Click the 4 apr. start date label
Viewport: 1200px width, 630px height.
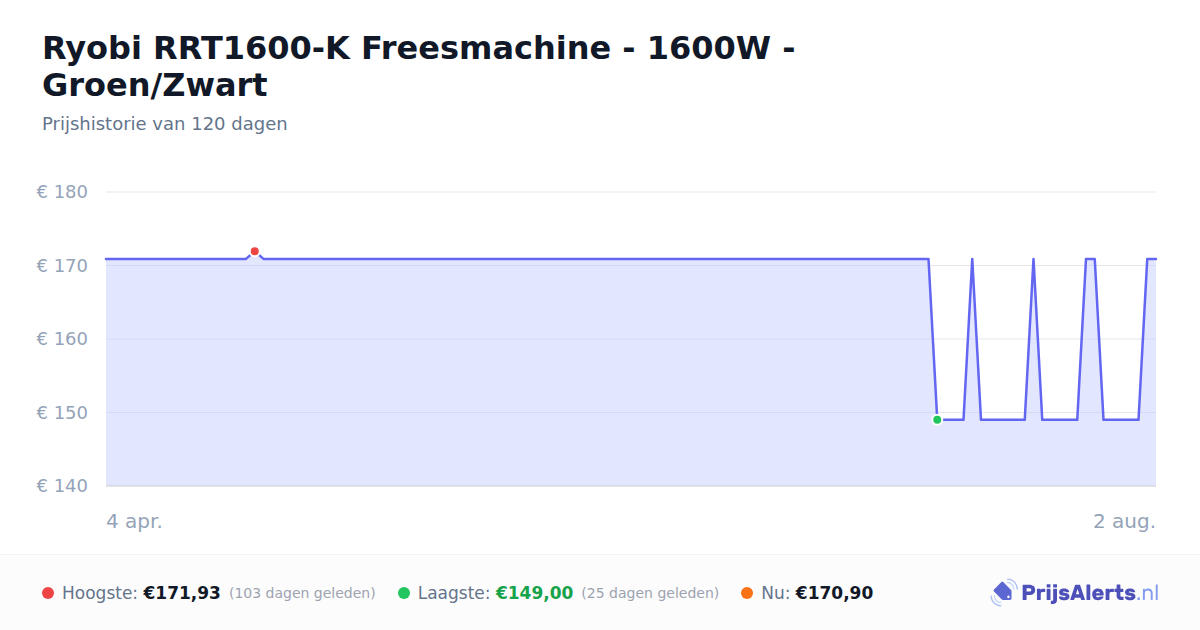(x=134, y=522)
